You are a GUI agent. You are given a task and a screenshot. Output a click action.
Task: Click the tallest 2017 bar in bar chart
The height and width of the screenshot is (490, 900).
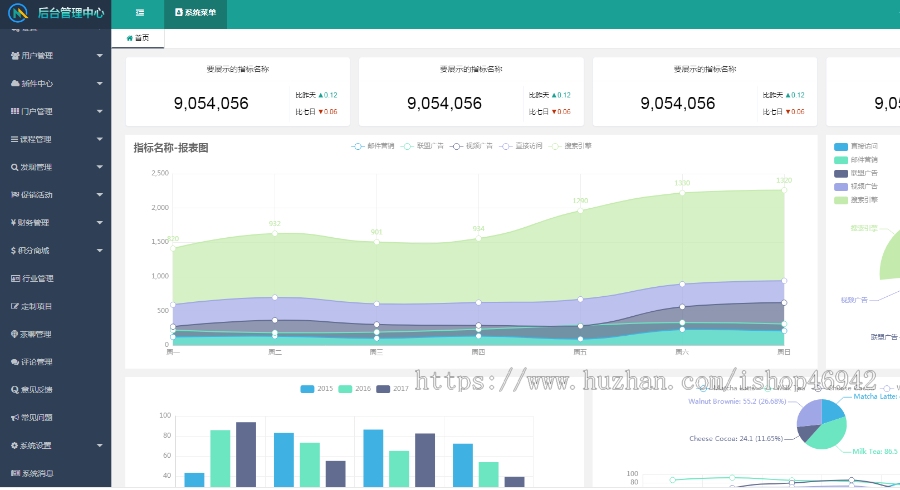click(246, 454)
